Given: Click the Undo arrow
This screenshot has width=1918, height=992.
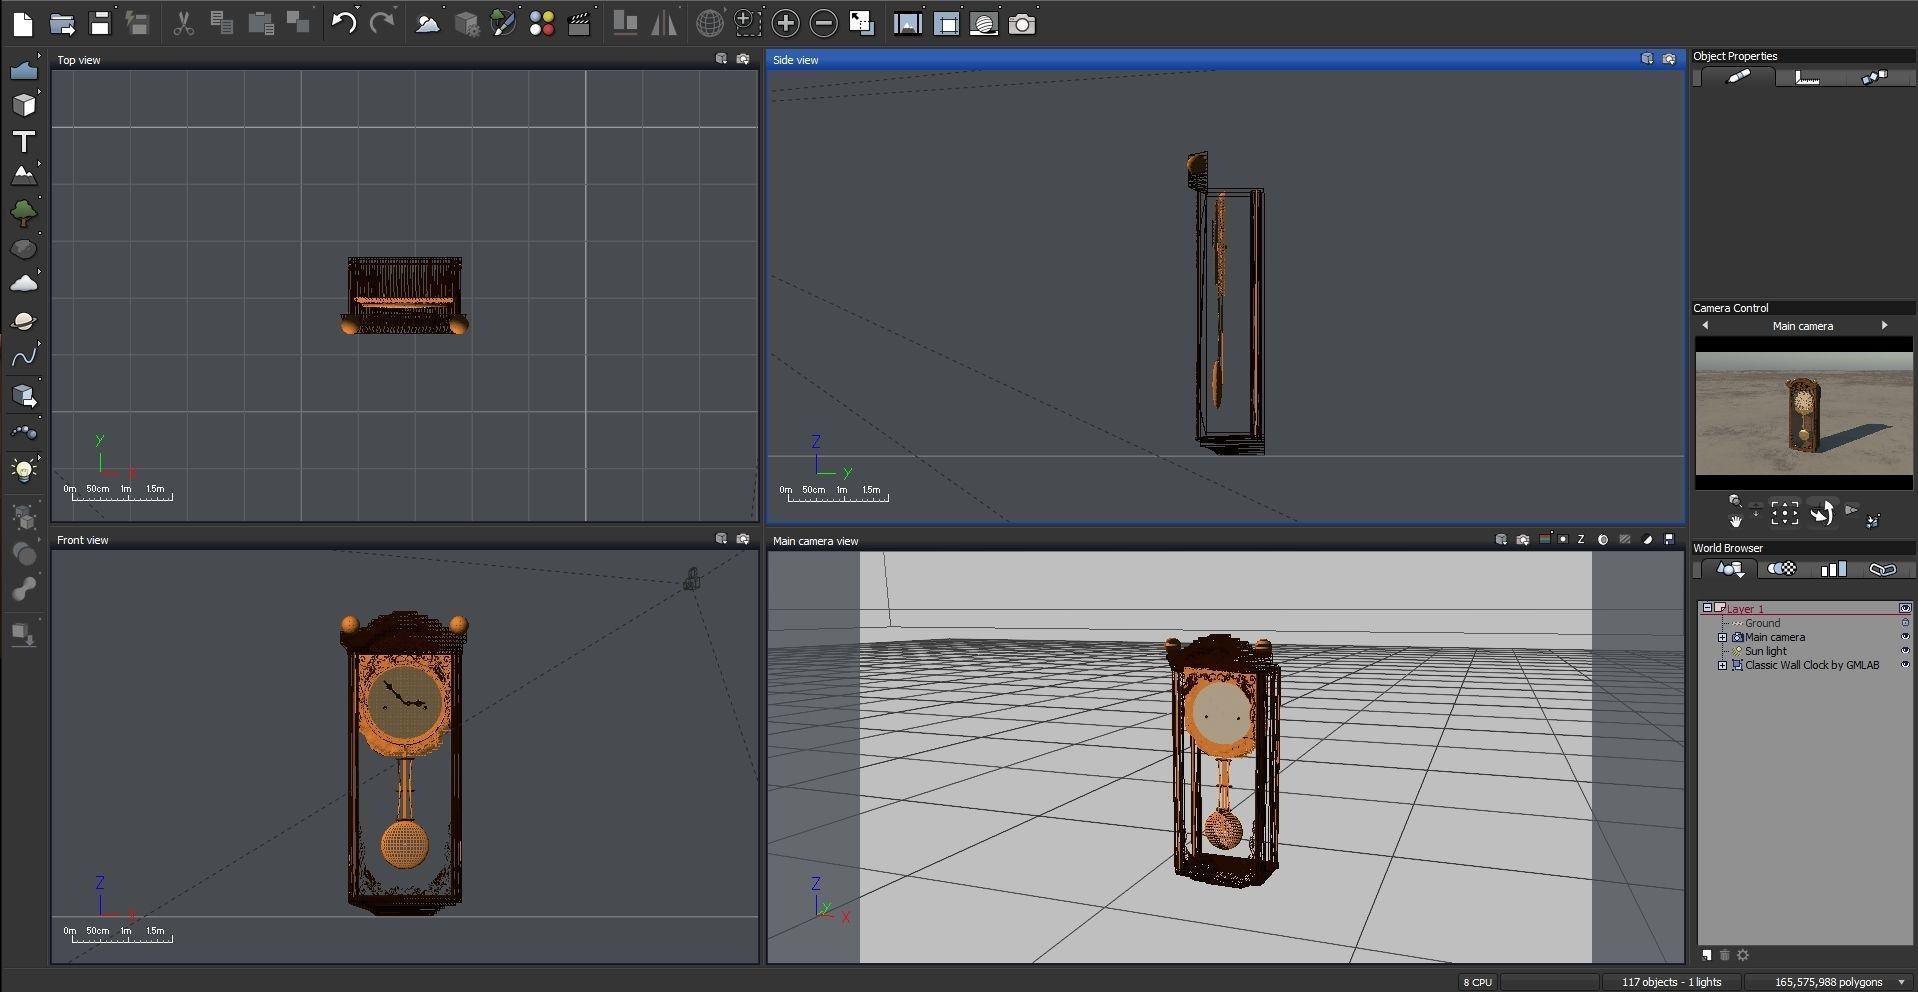Looking at the screenshot, I should (x=344, y=23).
